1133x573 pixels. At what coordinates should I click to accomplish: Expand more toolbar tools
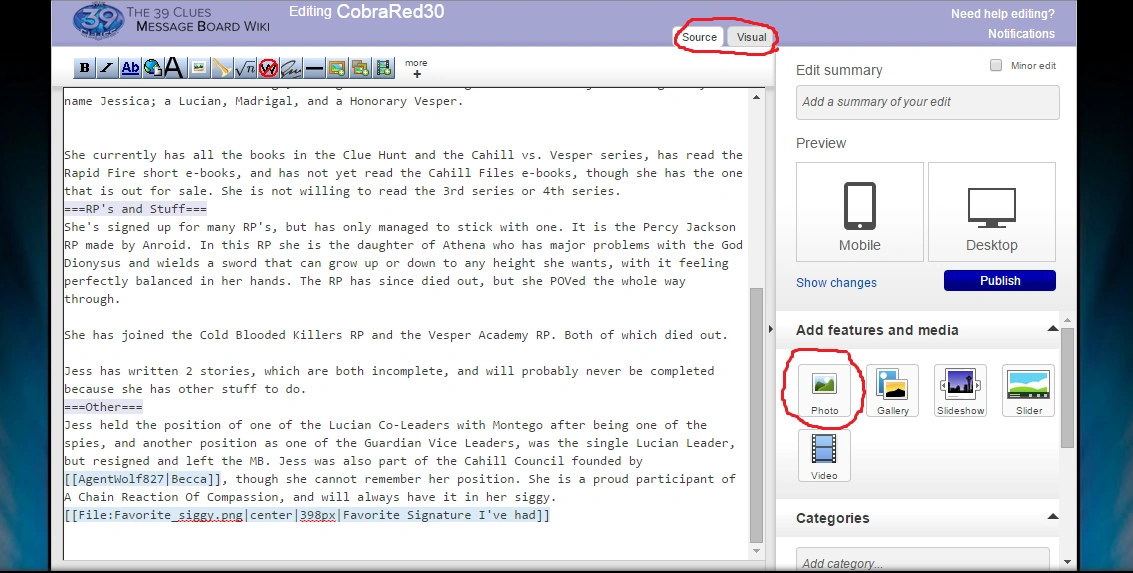tap(416, 69)
